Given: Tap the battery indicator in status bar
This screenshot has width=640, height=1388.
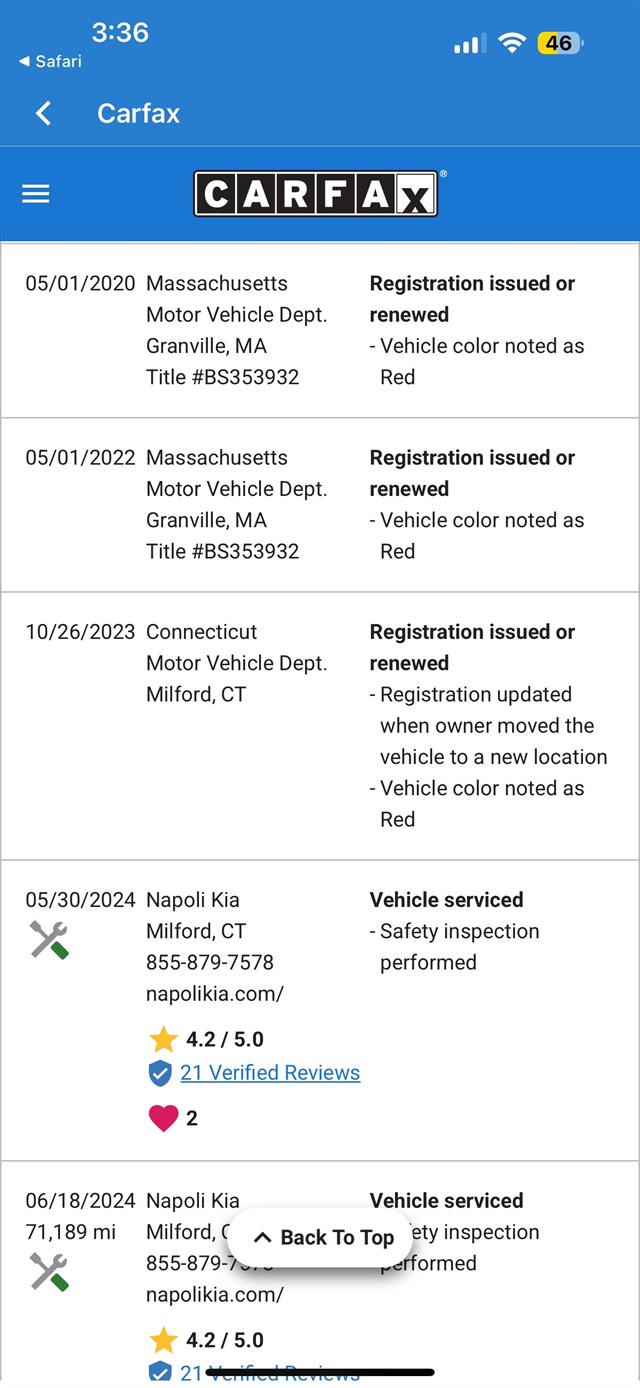Looking at the screenshot, I should pyautogui.click(x=559, y=43).
